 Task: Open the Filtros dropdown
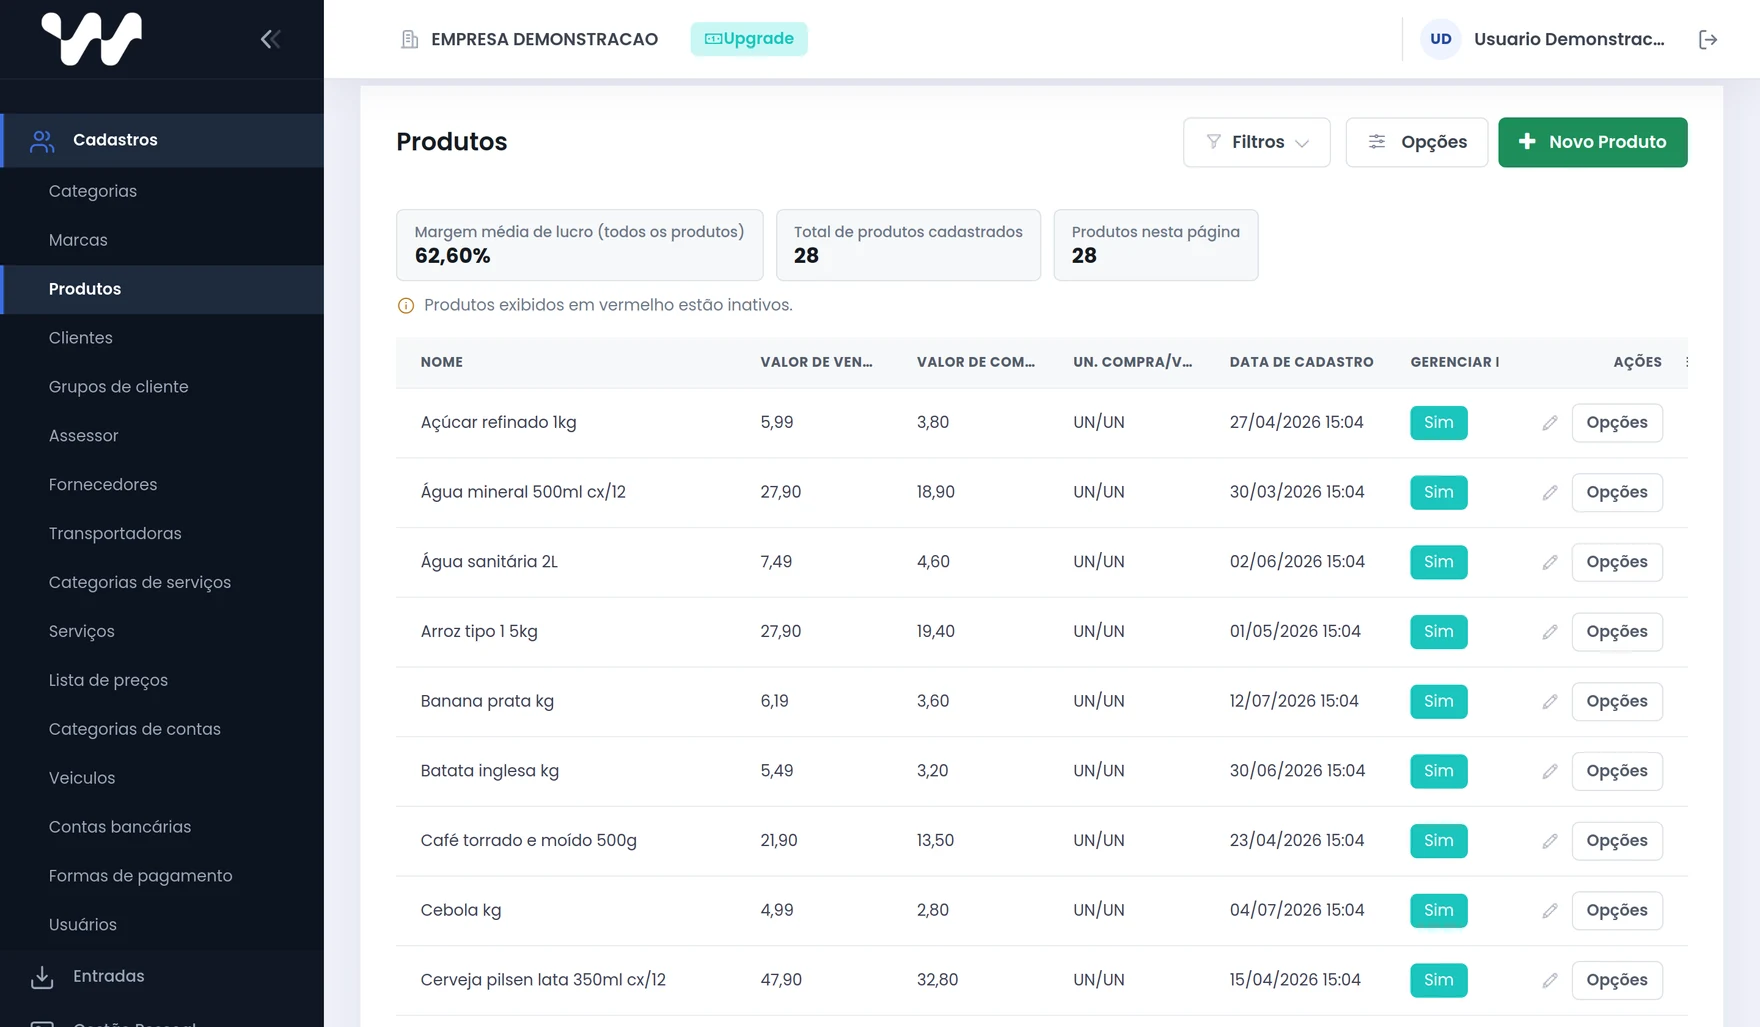[1257, 142]
